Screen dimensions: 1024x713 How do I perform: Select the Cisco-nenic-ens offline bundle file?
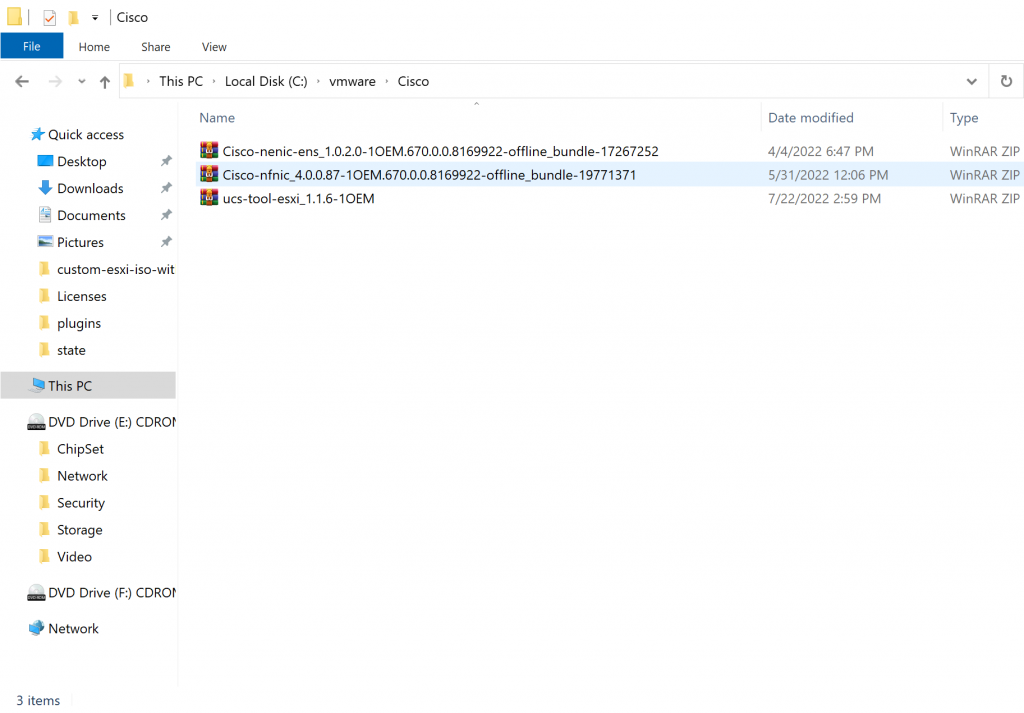click(x=440, y=151)
